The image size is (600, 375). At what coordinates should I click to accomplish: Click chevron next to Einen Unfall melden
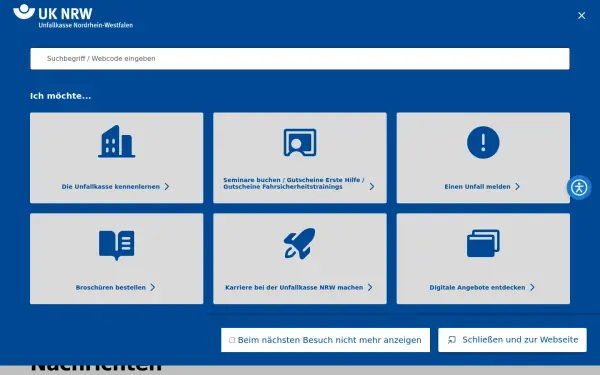[x=517, y=186]
